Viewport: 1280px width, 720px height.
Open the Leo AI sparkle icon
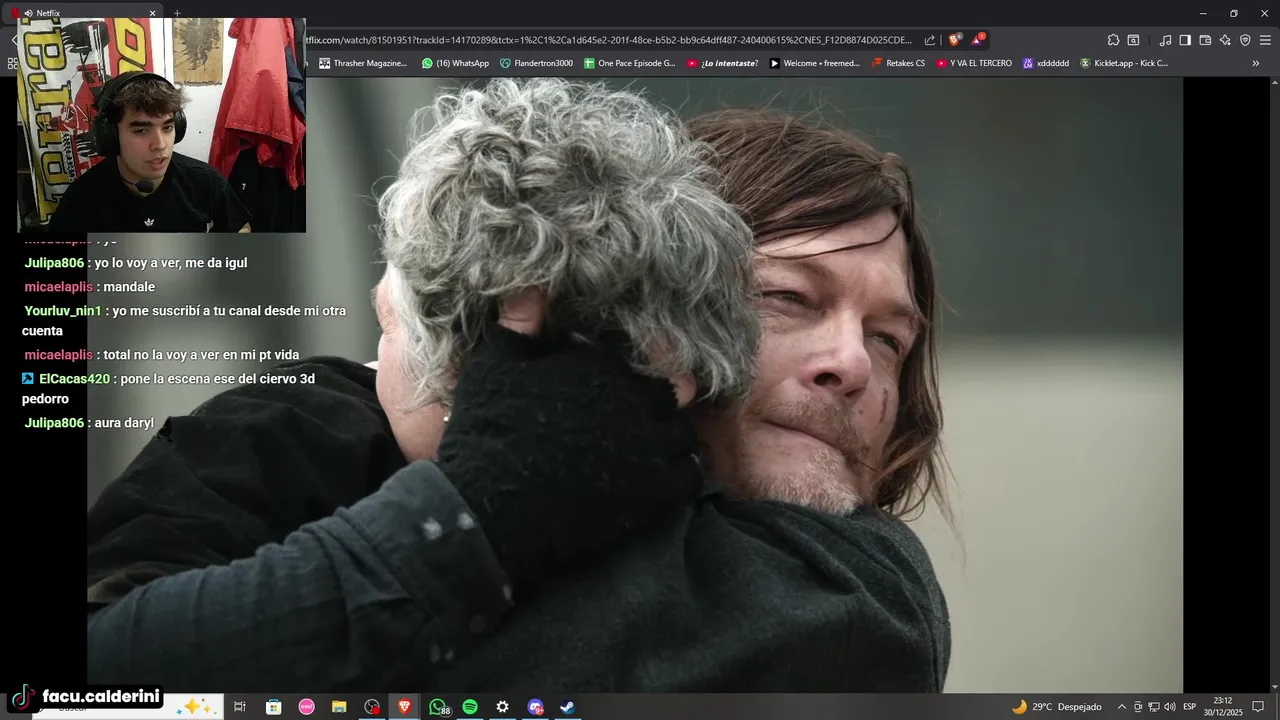coord(1225,40)
